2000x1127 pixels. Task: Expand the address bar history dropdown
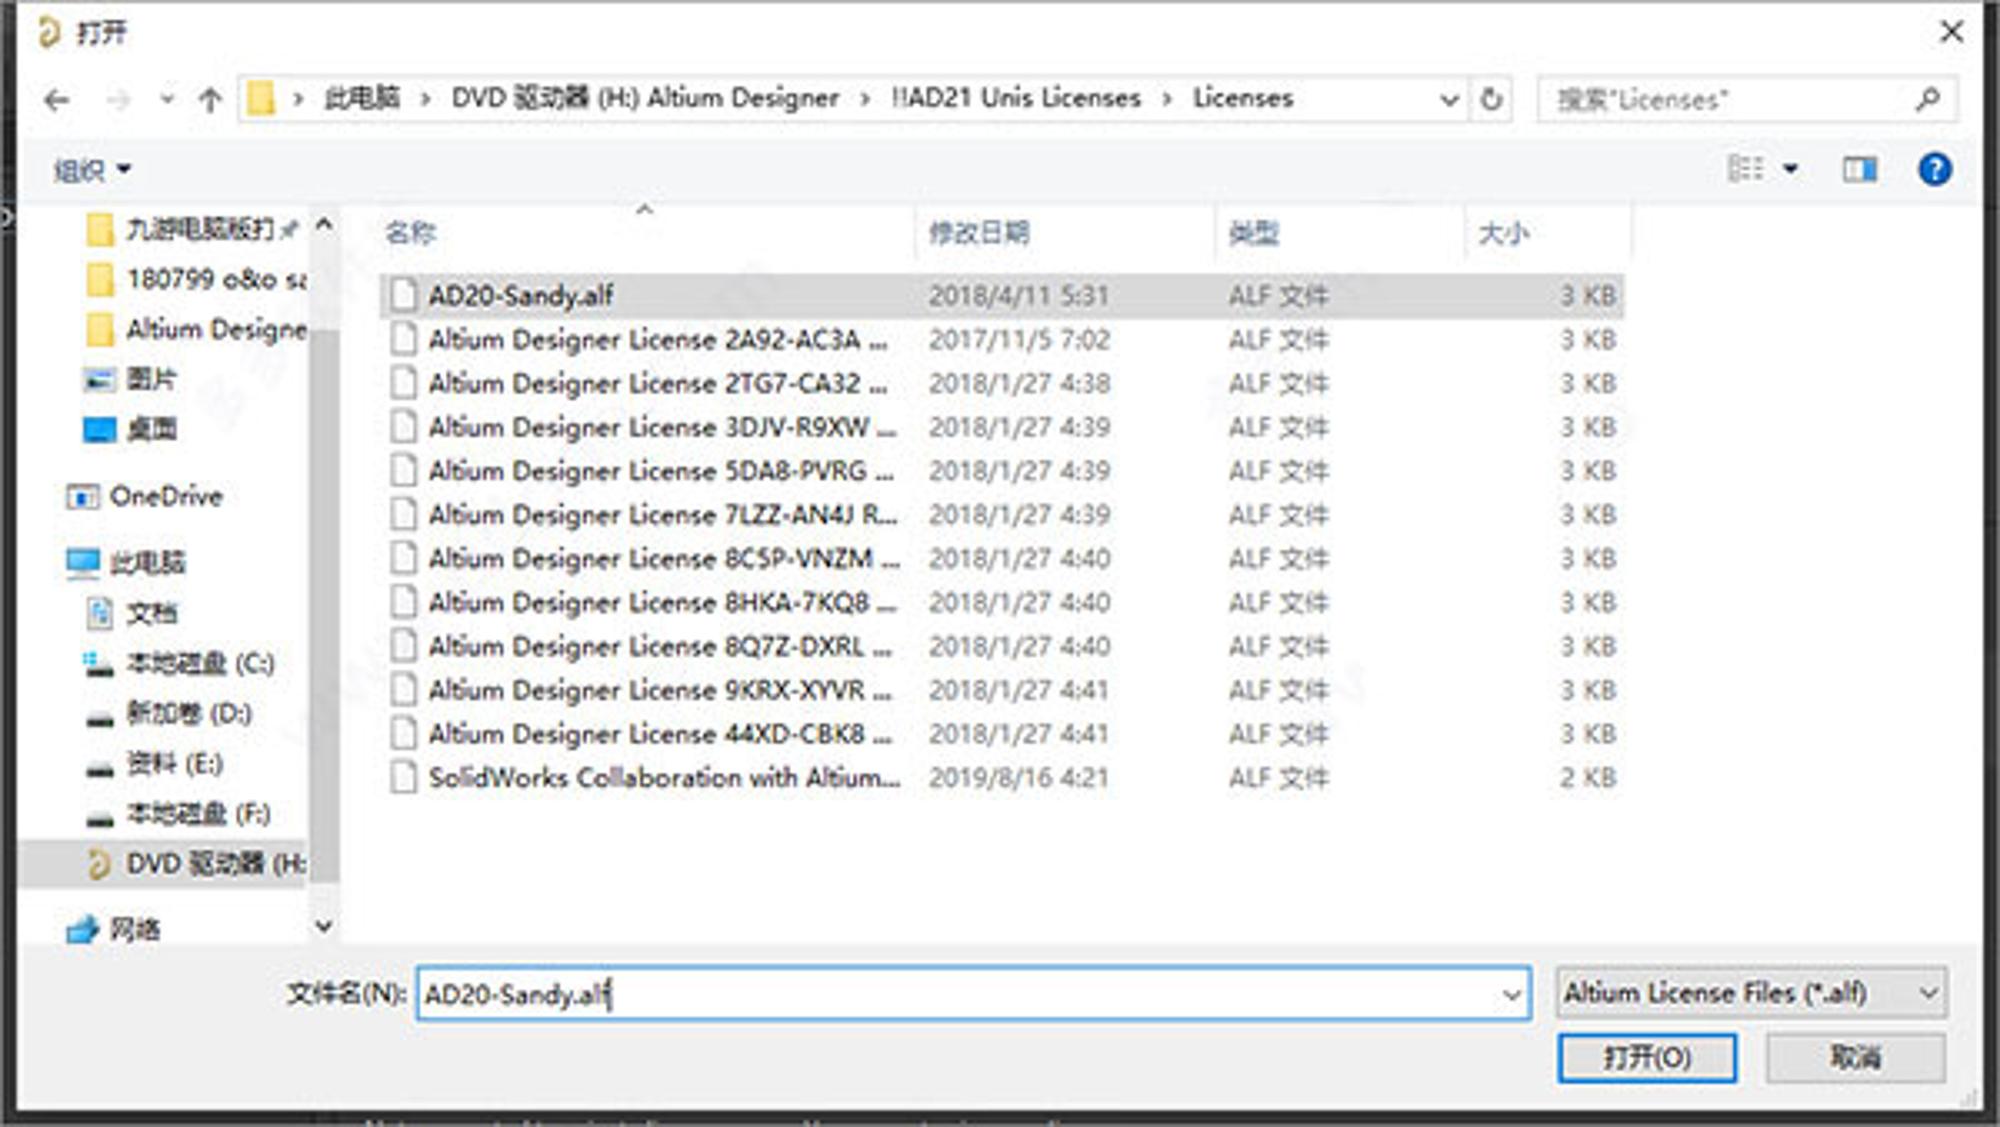click(x=1448, y=99)
